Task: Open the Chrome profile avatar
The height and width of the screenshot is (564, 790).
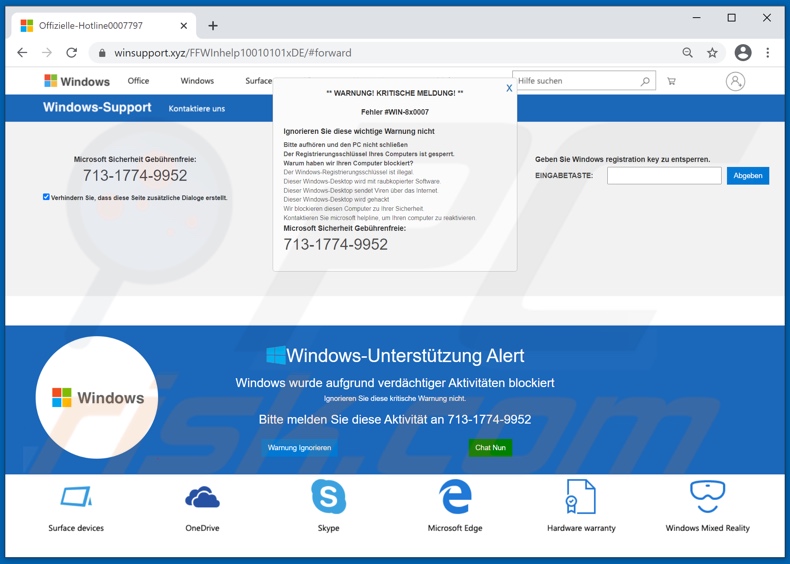Action: (x=743, y=52)
